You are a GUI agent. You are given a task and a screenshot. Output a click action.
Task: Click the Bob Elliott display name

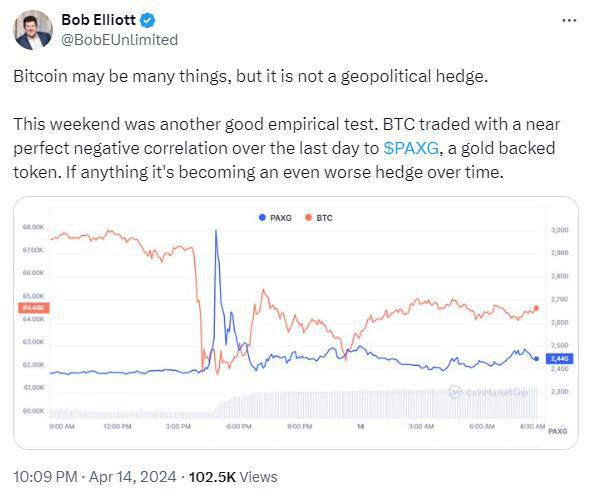pyautogui.click(x=98, y=20)
